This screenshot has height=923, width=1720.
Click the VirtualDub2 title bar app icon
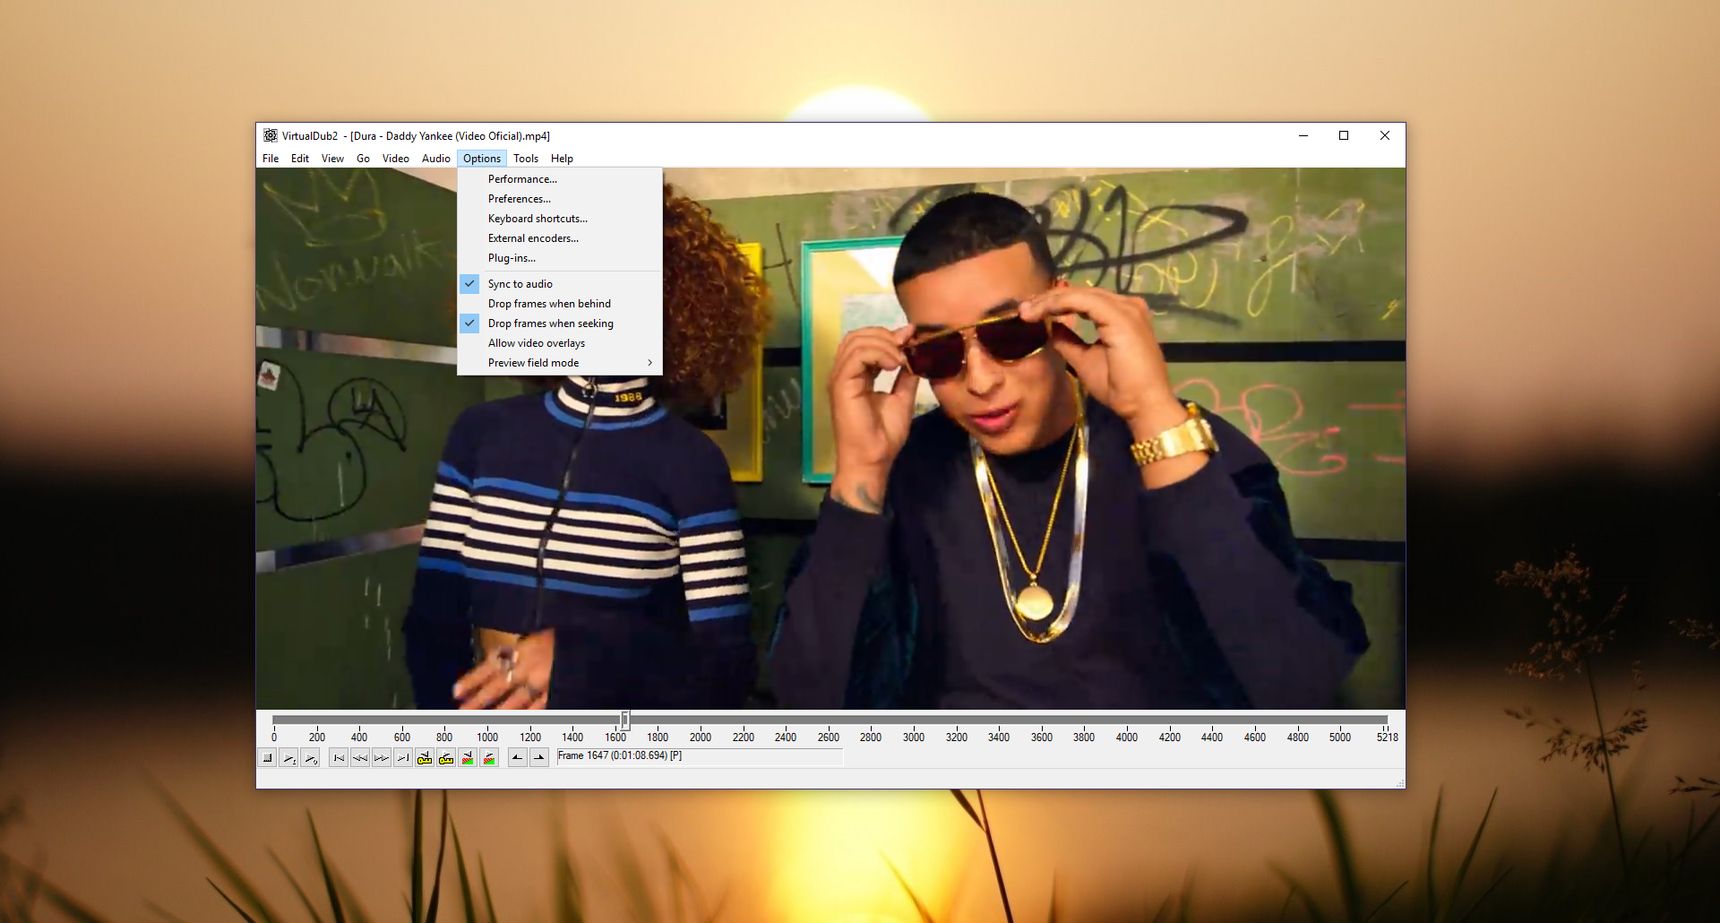[270, 136]
